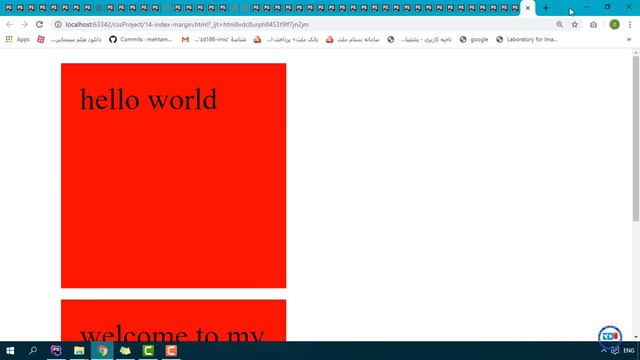
Task: Click the camera extension icon
Action: 593,25
